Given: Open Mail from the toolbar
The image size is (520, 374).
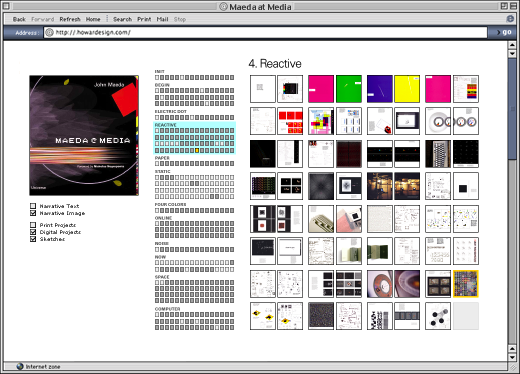Looking at the screenshot, I should 163,19.
